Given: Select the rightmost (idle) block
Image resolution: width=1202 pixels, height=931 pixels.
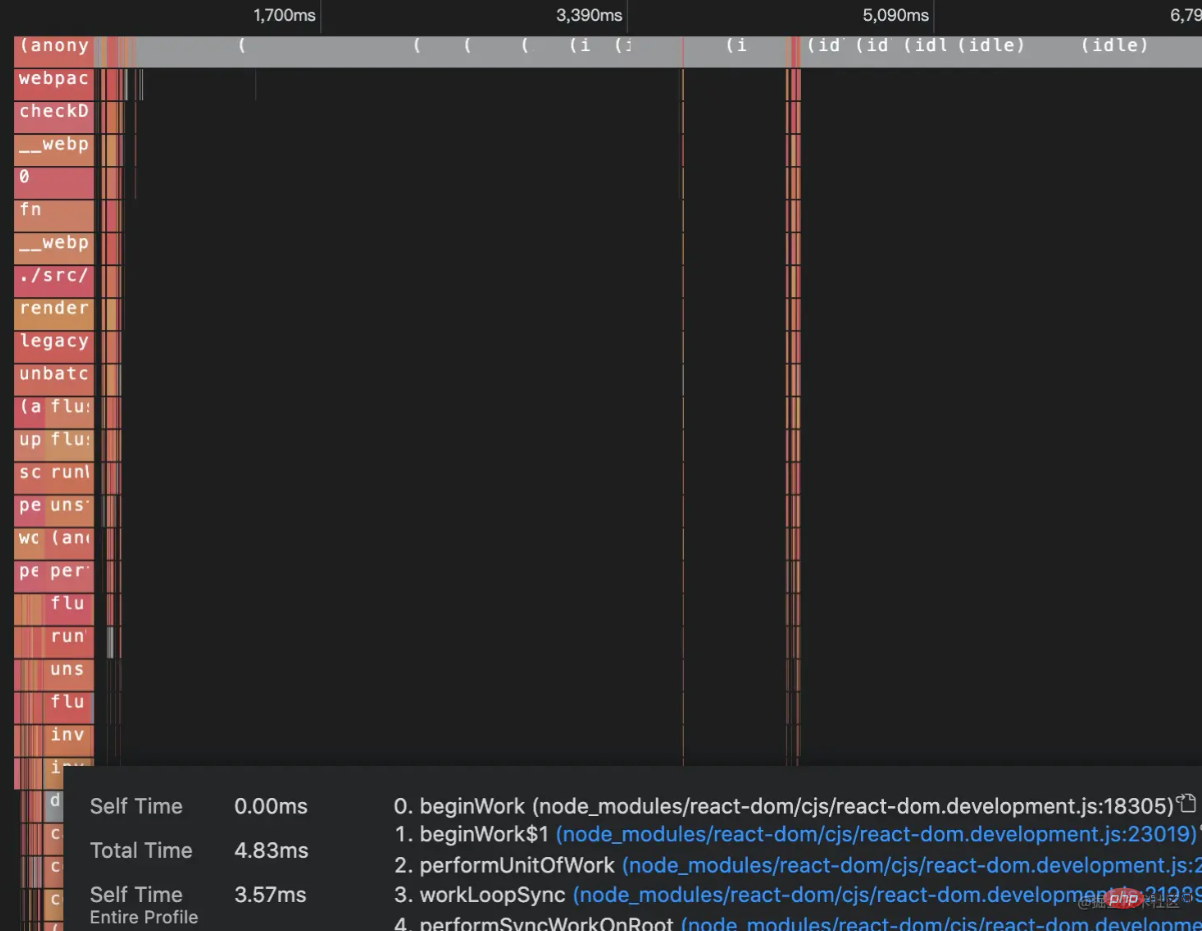Looking at the screenshot, I should tap(1115, 46).
